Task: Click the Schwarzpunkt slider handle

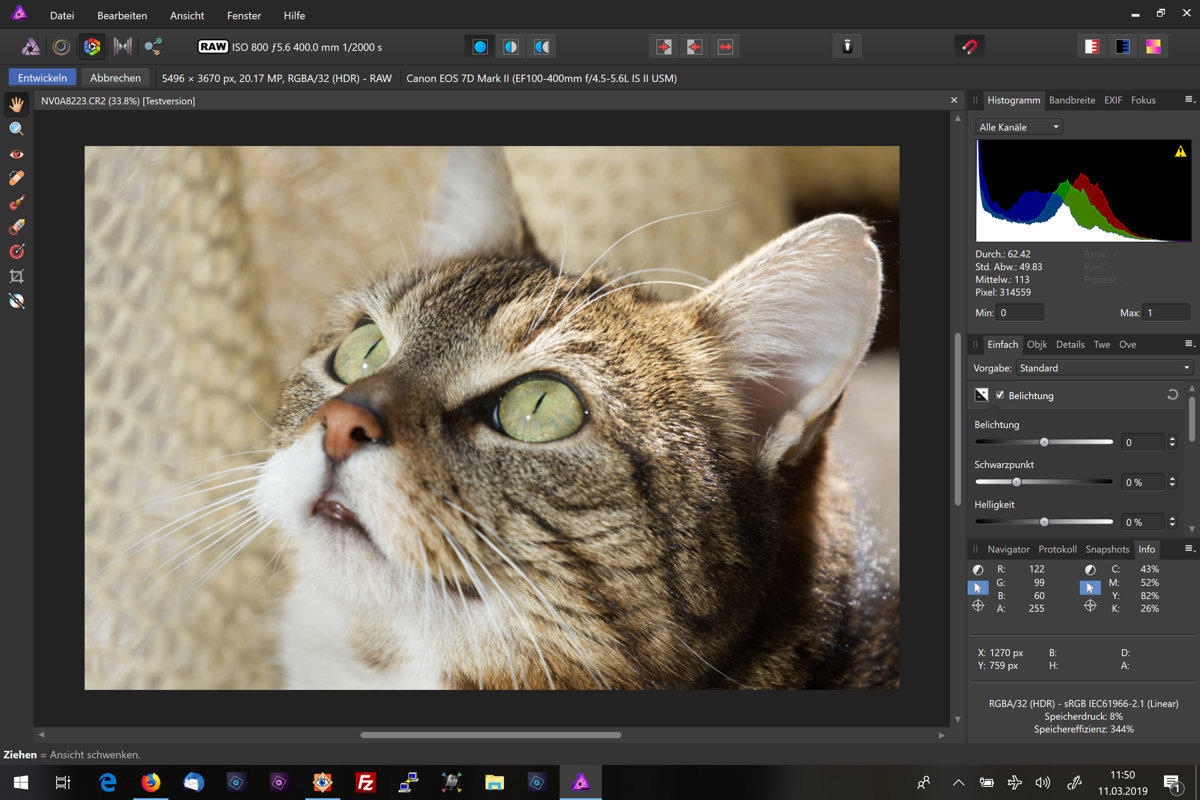Action: coord(1016,482)
